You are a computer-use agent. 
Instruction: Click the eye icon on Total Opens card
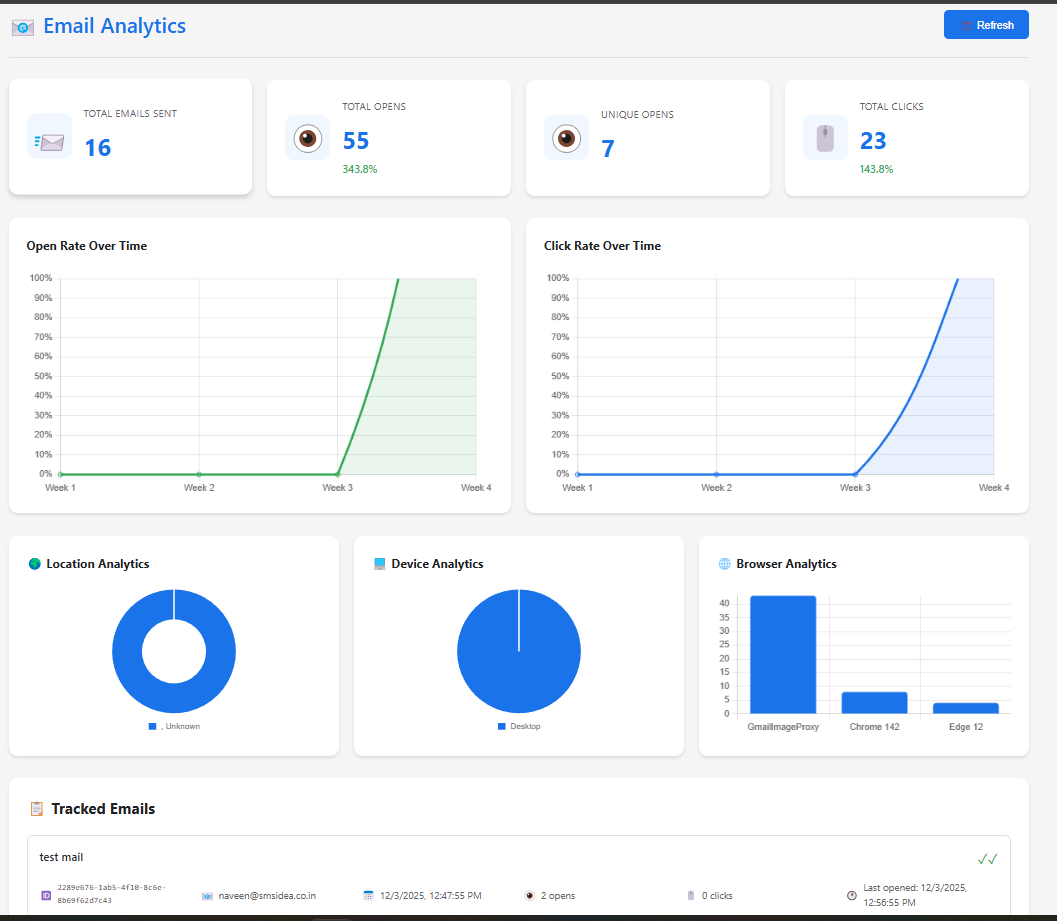pos(307,137)
